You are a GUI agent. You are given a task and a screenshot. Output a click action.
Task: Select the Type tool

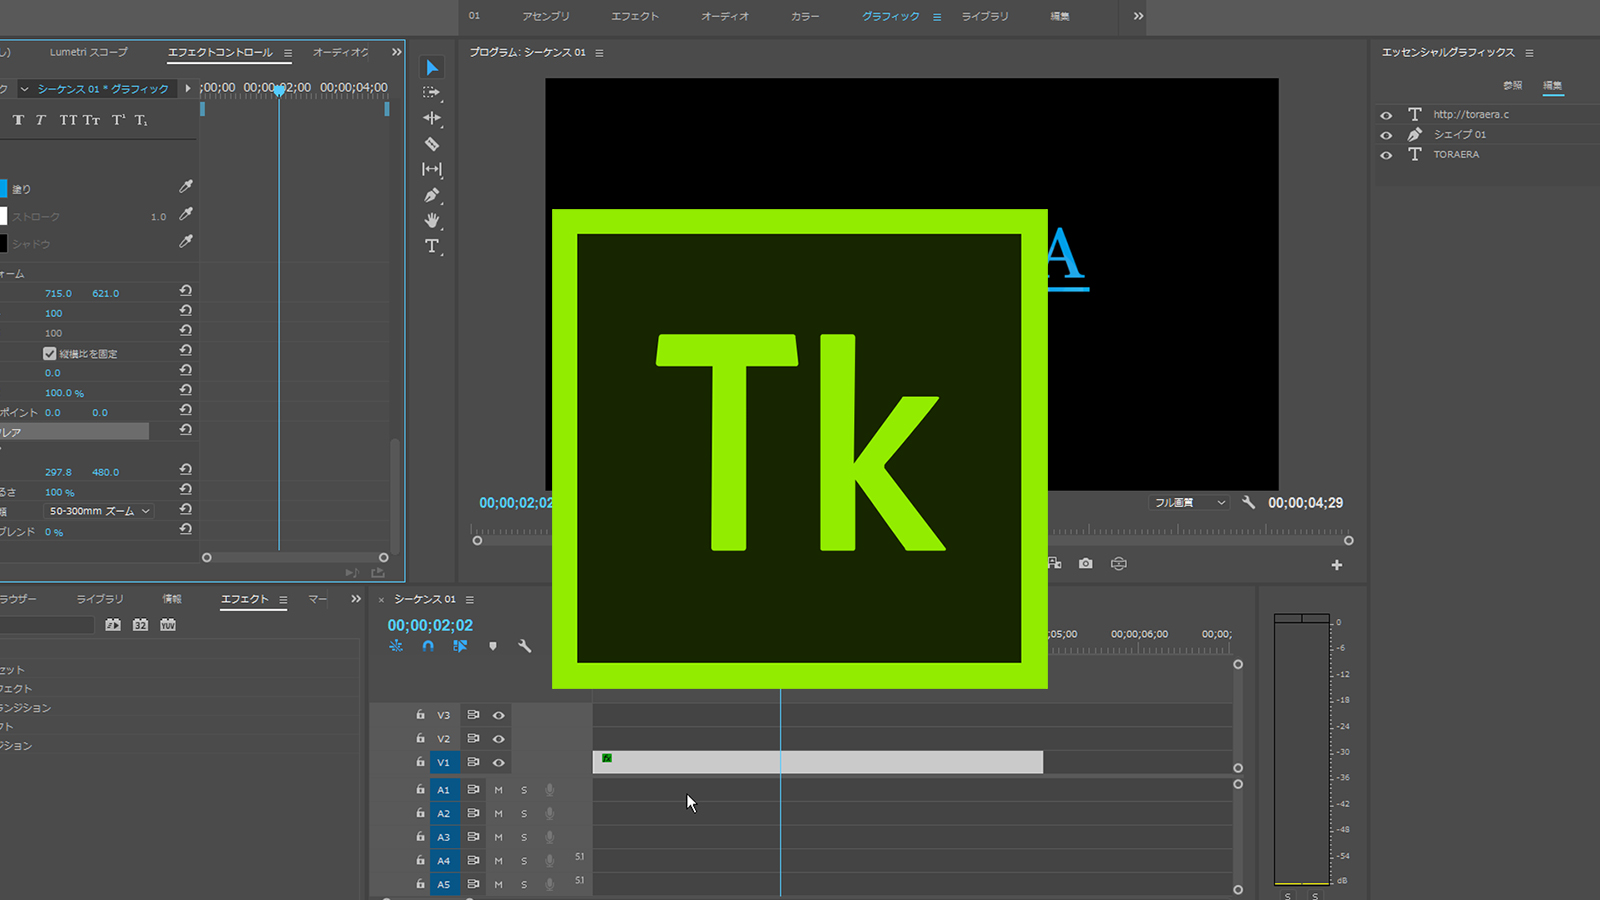click(x=432, y=246)
